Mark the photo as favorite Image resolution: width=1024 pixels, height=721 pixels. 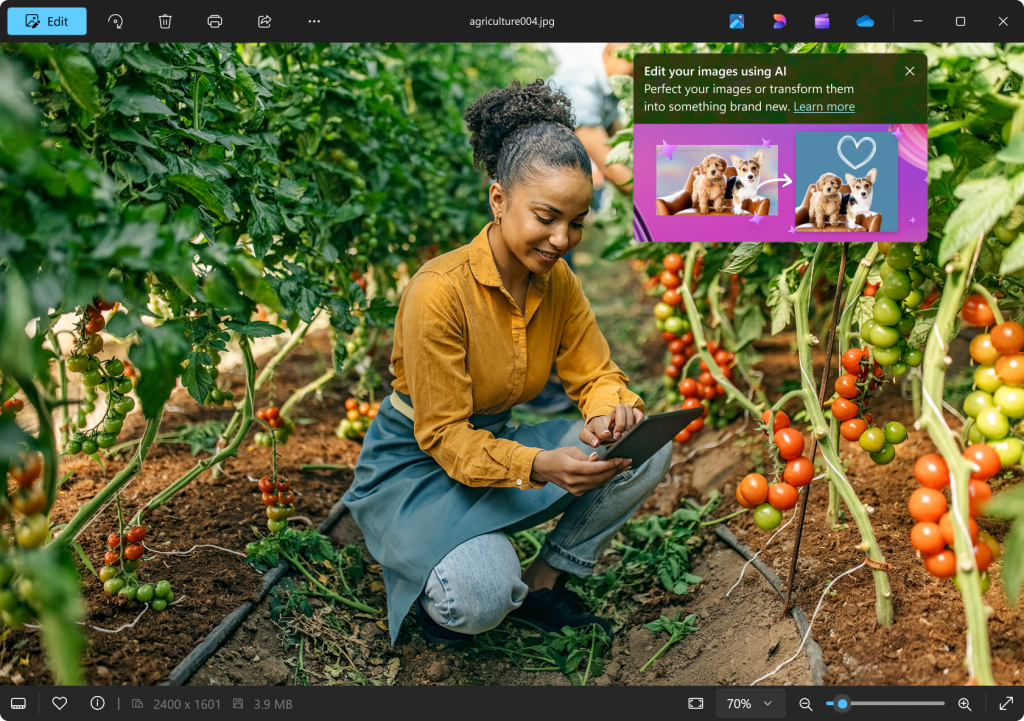coord(59,703)
